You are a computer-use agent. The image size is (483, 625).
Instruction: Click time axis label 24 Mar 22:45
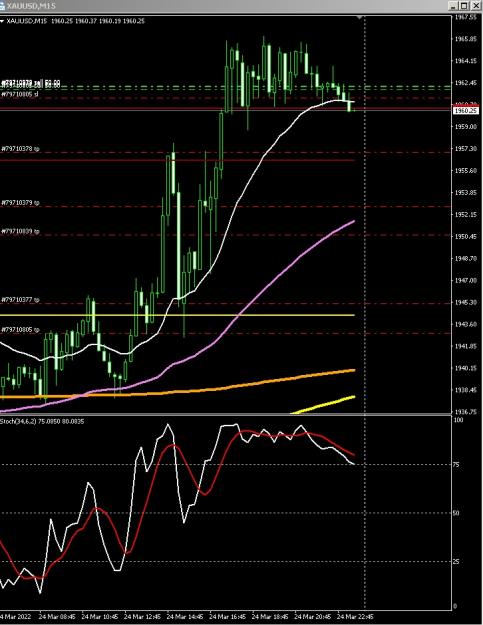tap(355, 617)
